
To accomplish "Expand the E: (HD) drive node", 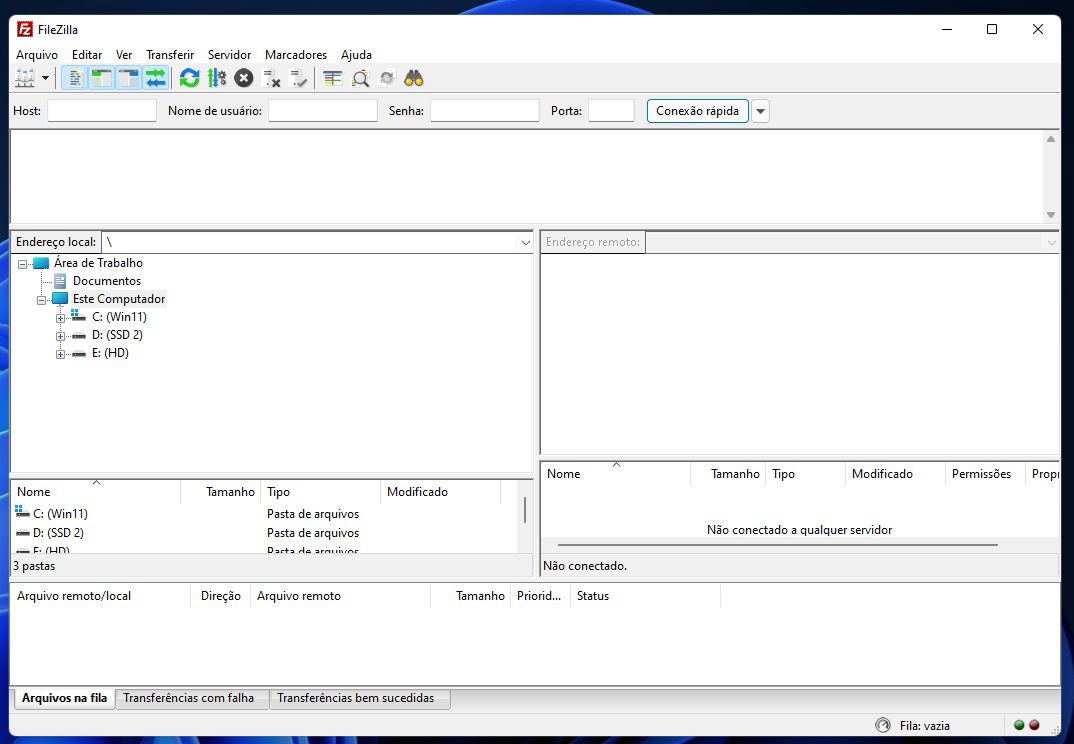I will click(60, 354).
